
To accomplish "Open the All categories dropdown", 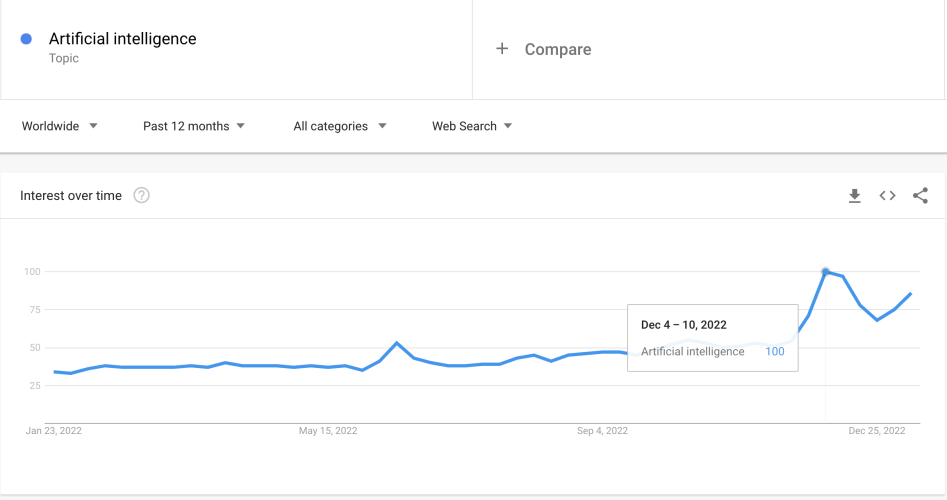I will pyautogui.click(x=340, y=126).
